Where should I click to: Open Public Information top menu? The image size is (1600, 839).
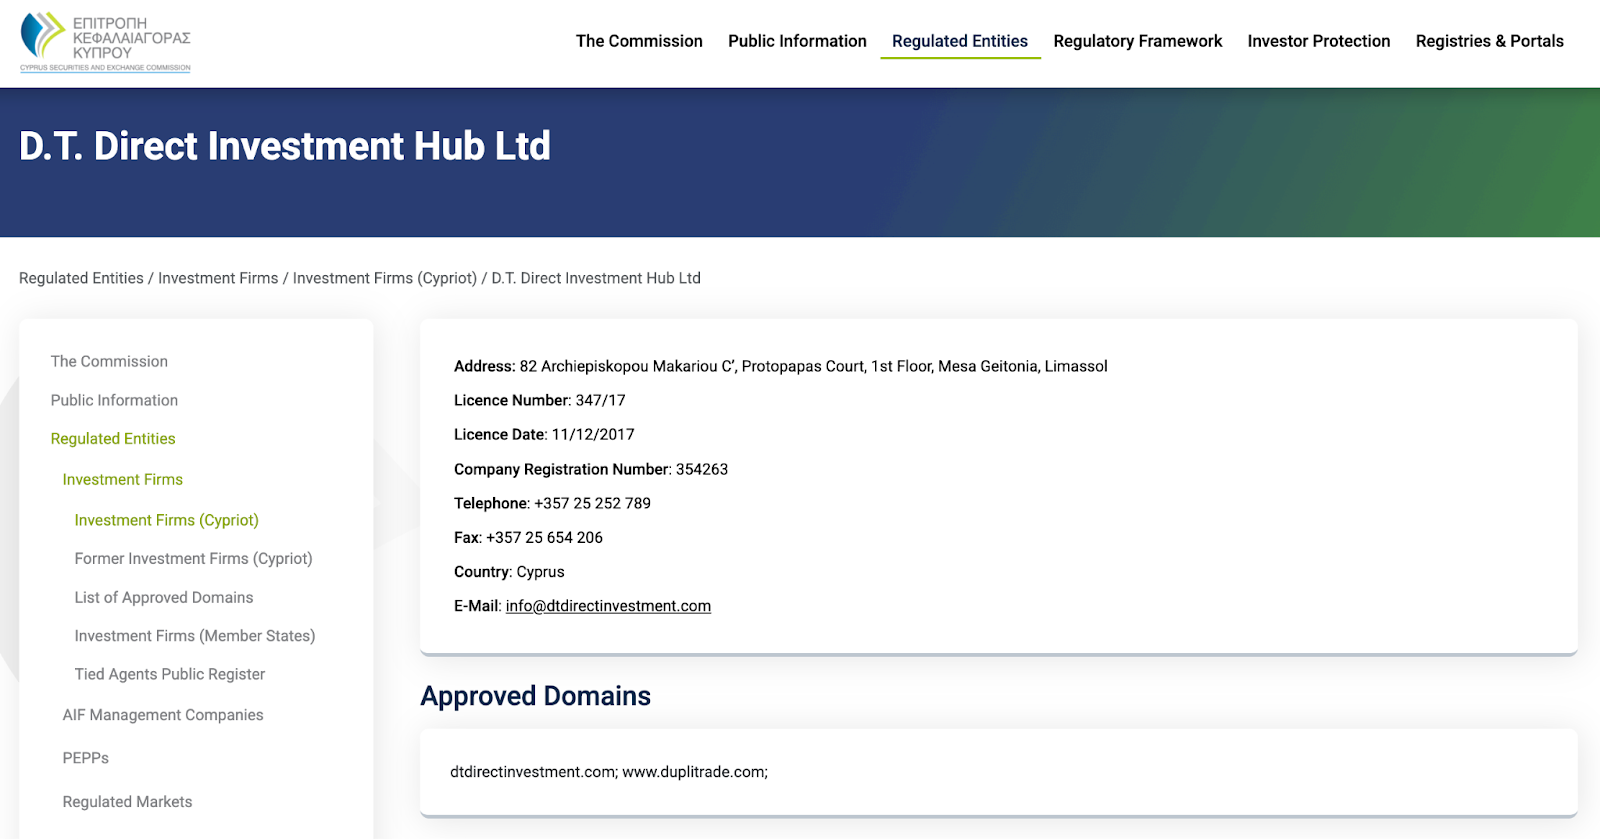pyautogui.click(x=797, y=41)
